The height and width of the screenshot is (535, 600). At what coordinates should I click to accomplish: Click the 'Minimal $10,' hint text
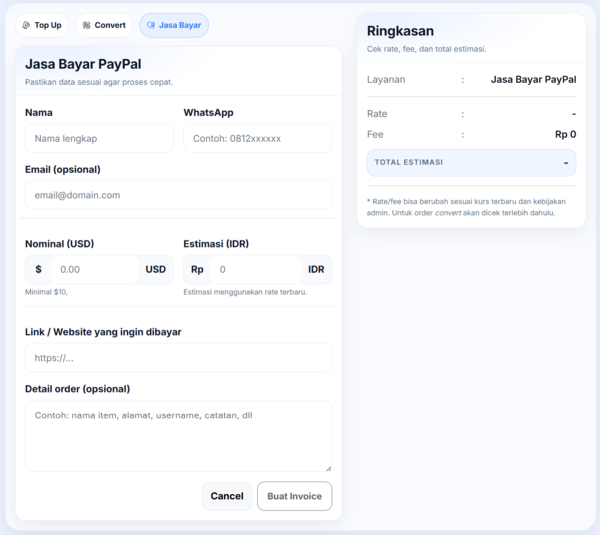click(x=46, y=292)
